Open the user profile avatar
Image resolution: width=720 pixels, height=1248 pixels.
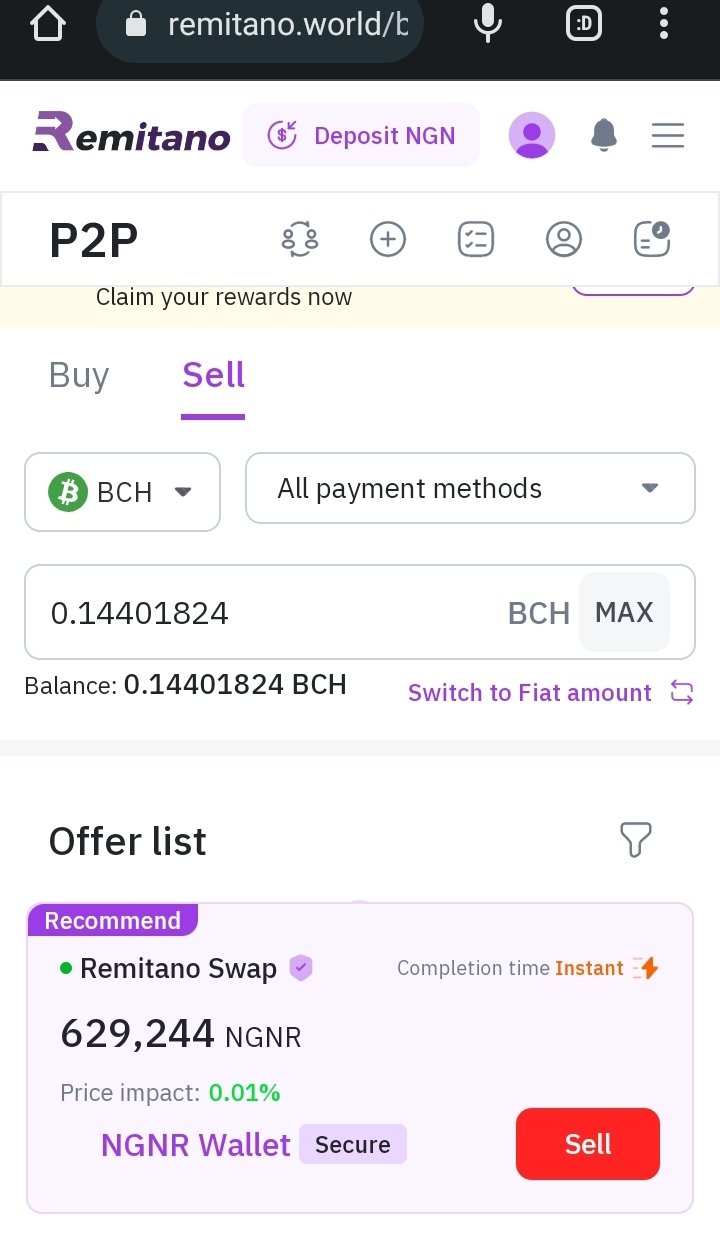coord(532,135)
